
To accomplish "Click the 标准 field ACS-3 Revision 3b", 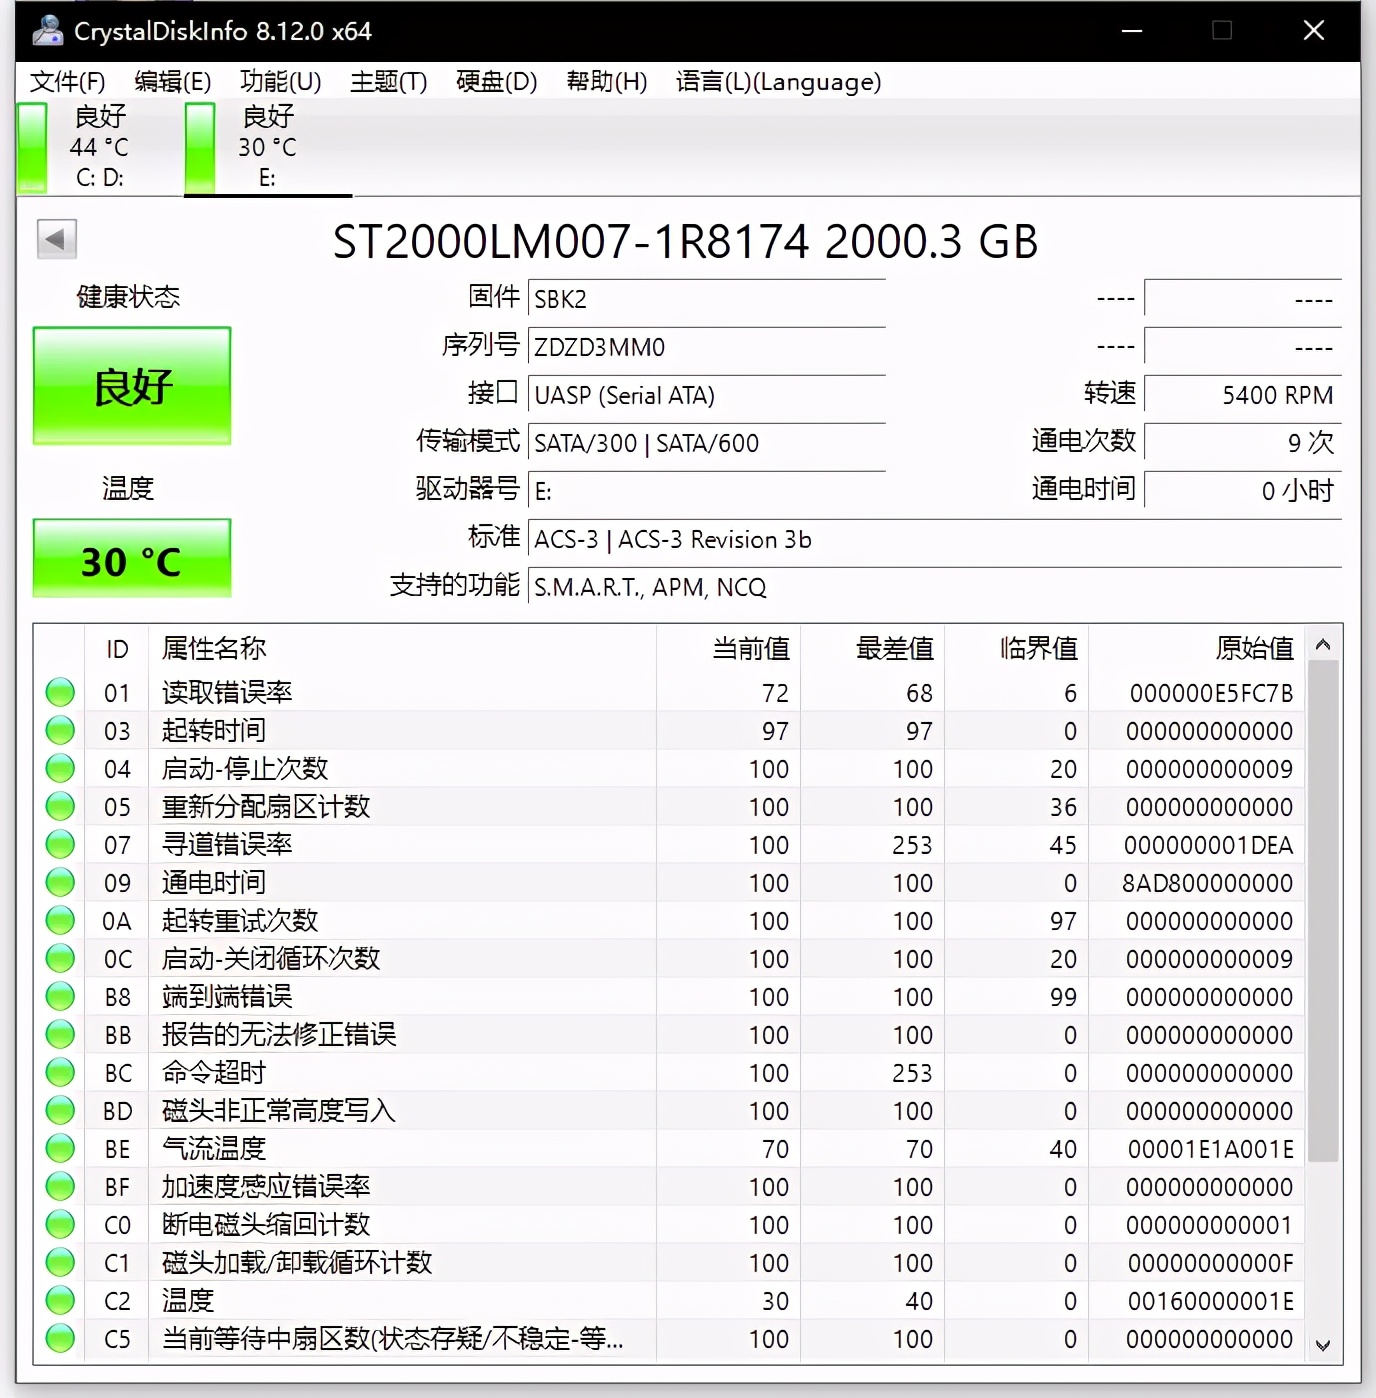I will [x=934, y=539].
